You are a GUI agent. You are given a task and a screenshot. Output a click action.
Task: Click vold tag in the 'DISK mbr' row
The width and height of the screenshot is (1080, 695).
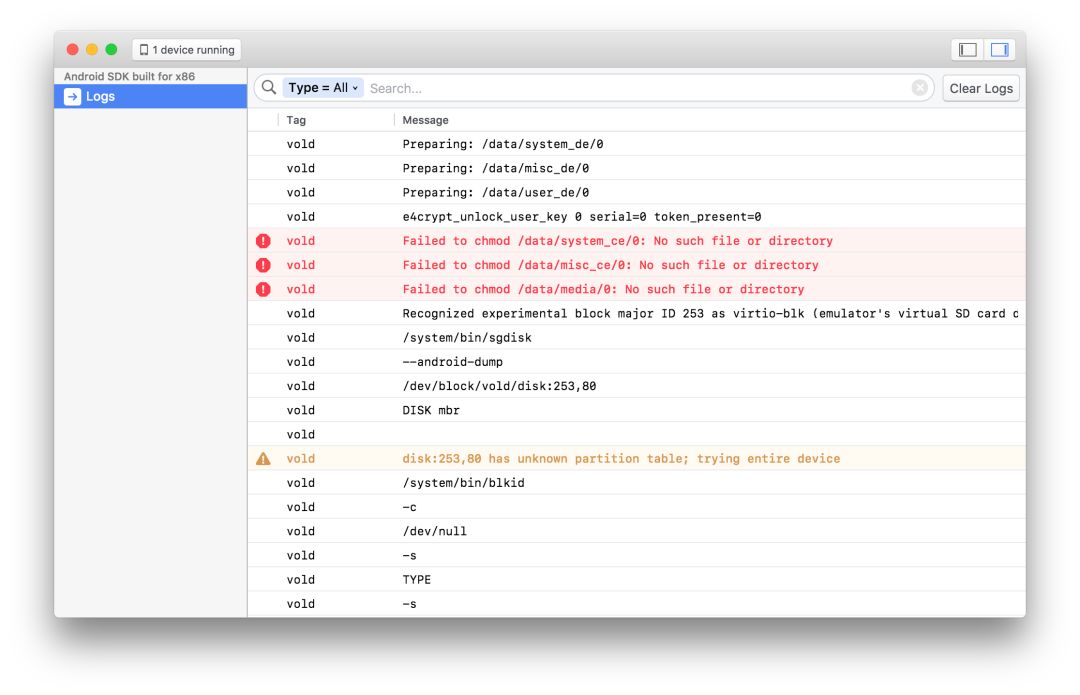pos(300,410)
